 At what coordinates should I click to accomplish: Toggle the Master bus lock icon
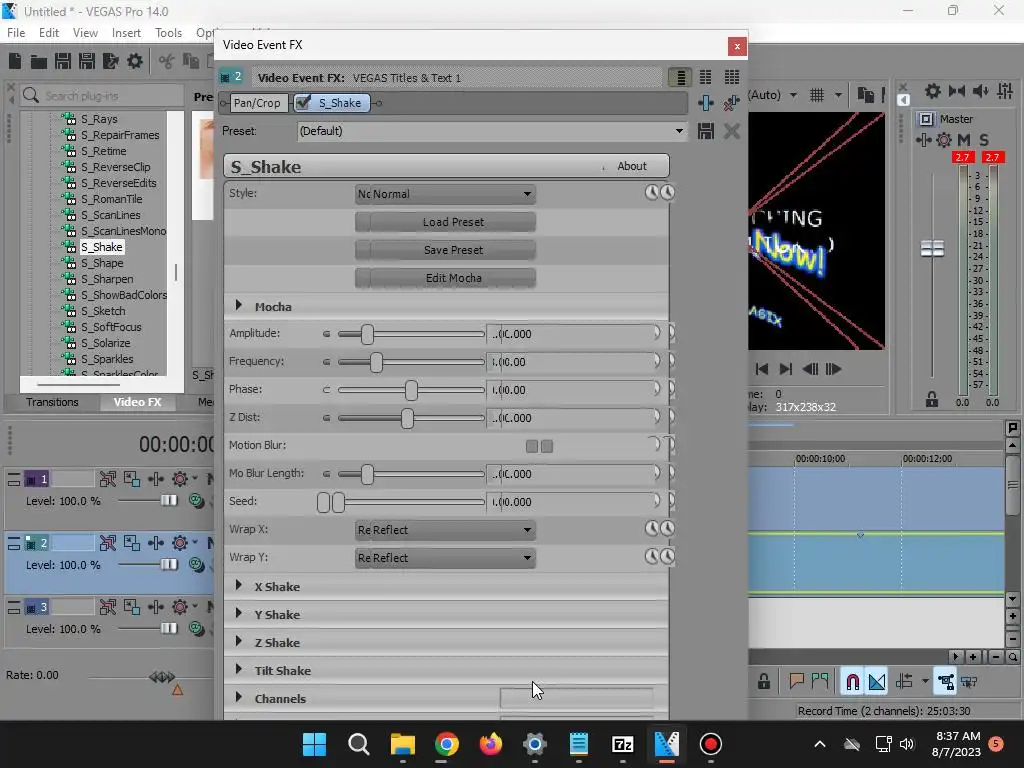click(932, 399)
